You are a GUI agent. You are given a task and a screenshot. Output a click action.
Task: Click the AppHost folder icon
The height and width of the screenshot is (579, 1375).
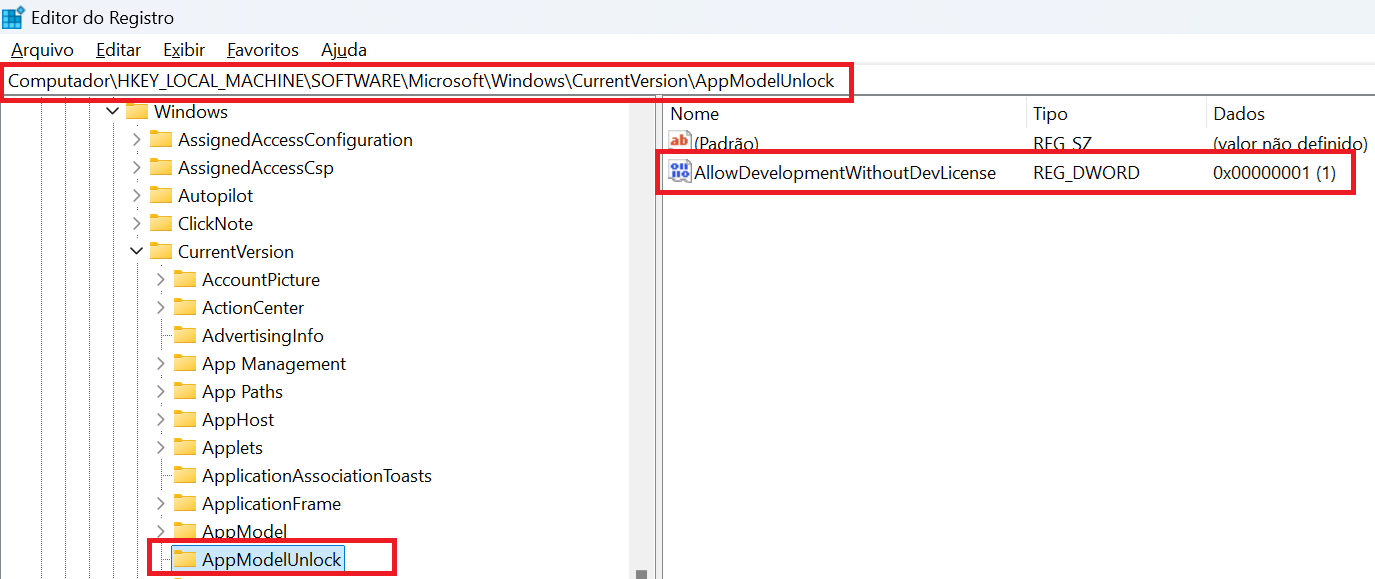[185, 419]
